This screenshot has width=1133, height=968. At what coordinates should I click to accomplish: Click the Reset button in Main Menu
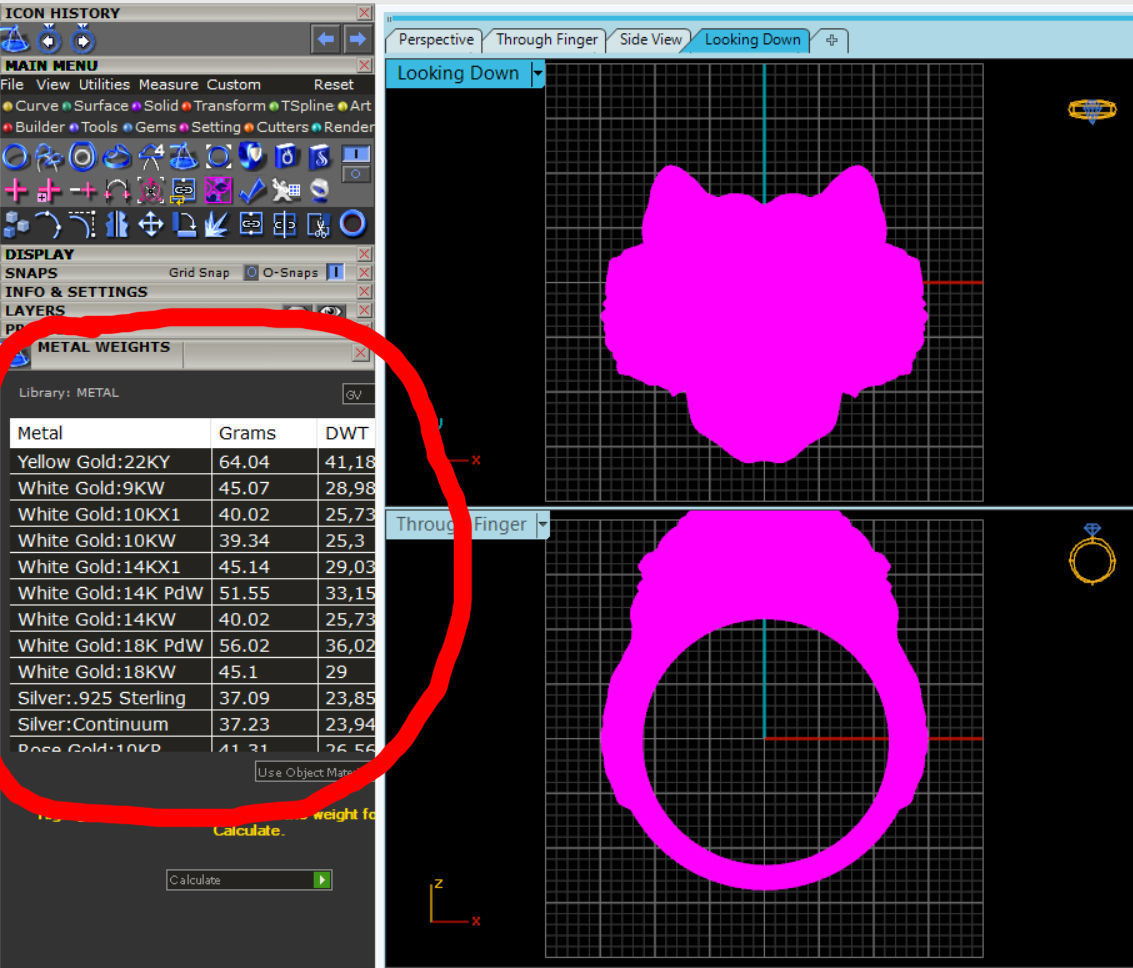click(333, 85)
